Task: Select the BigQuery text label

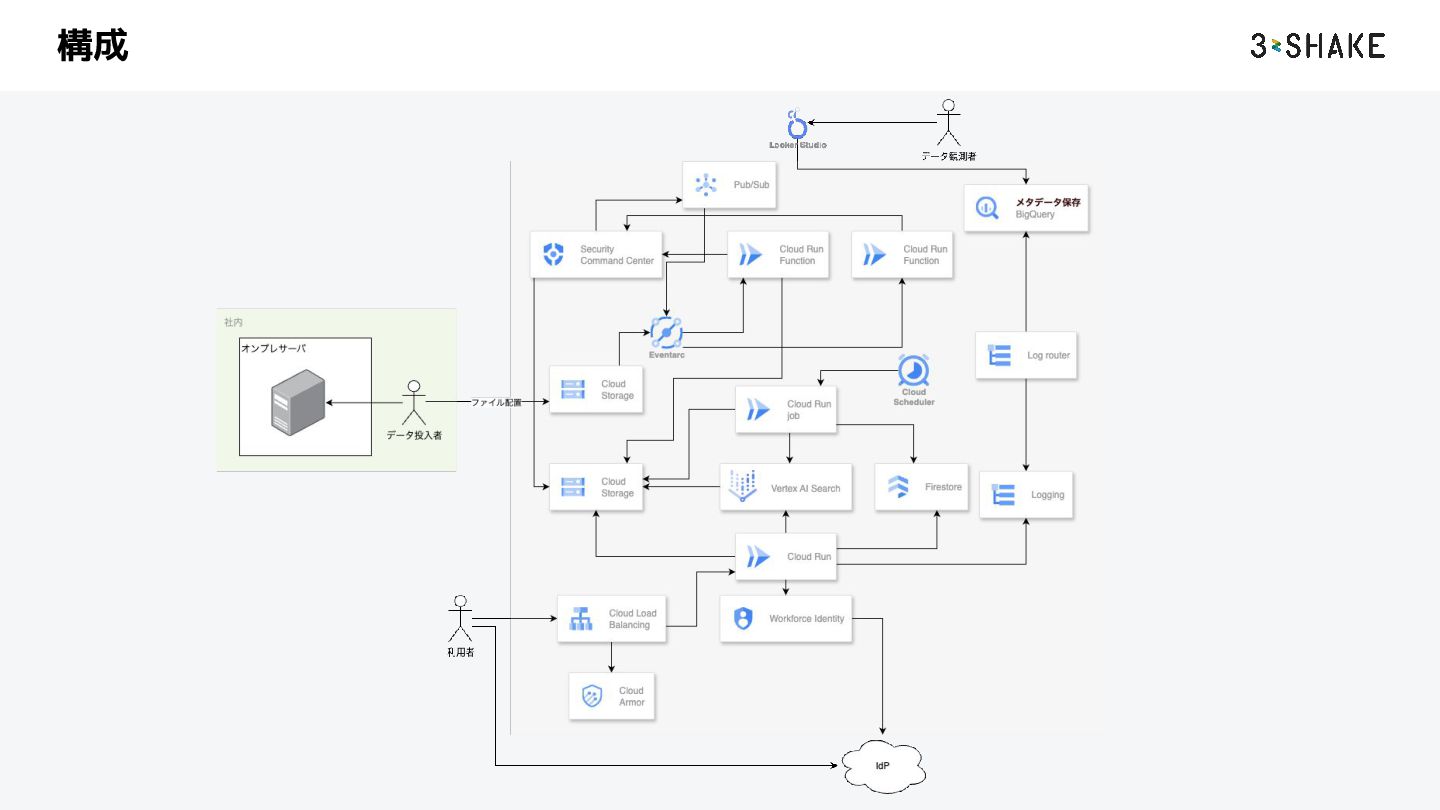Action: tap(1035, 214)
